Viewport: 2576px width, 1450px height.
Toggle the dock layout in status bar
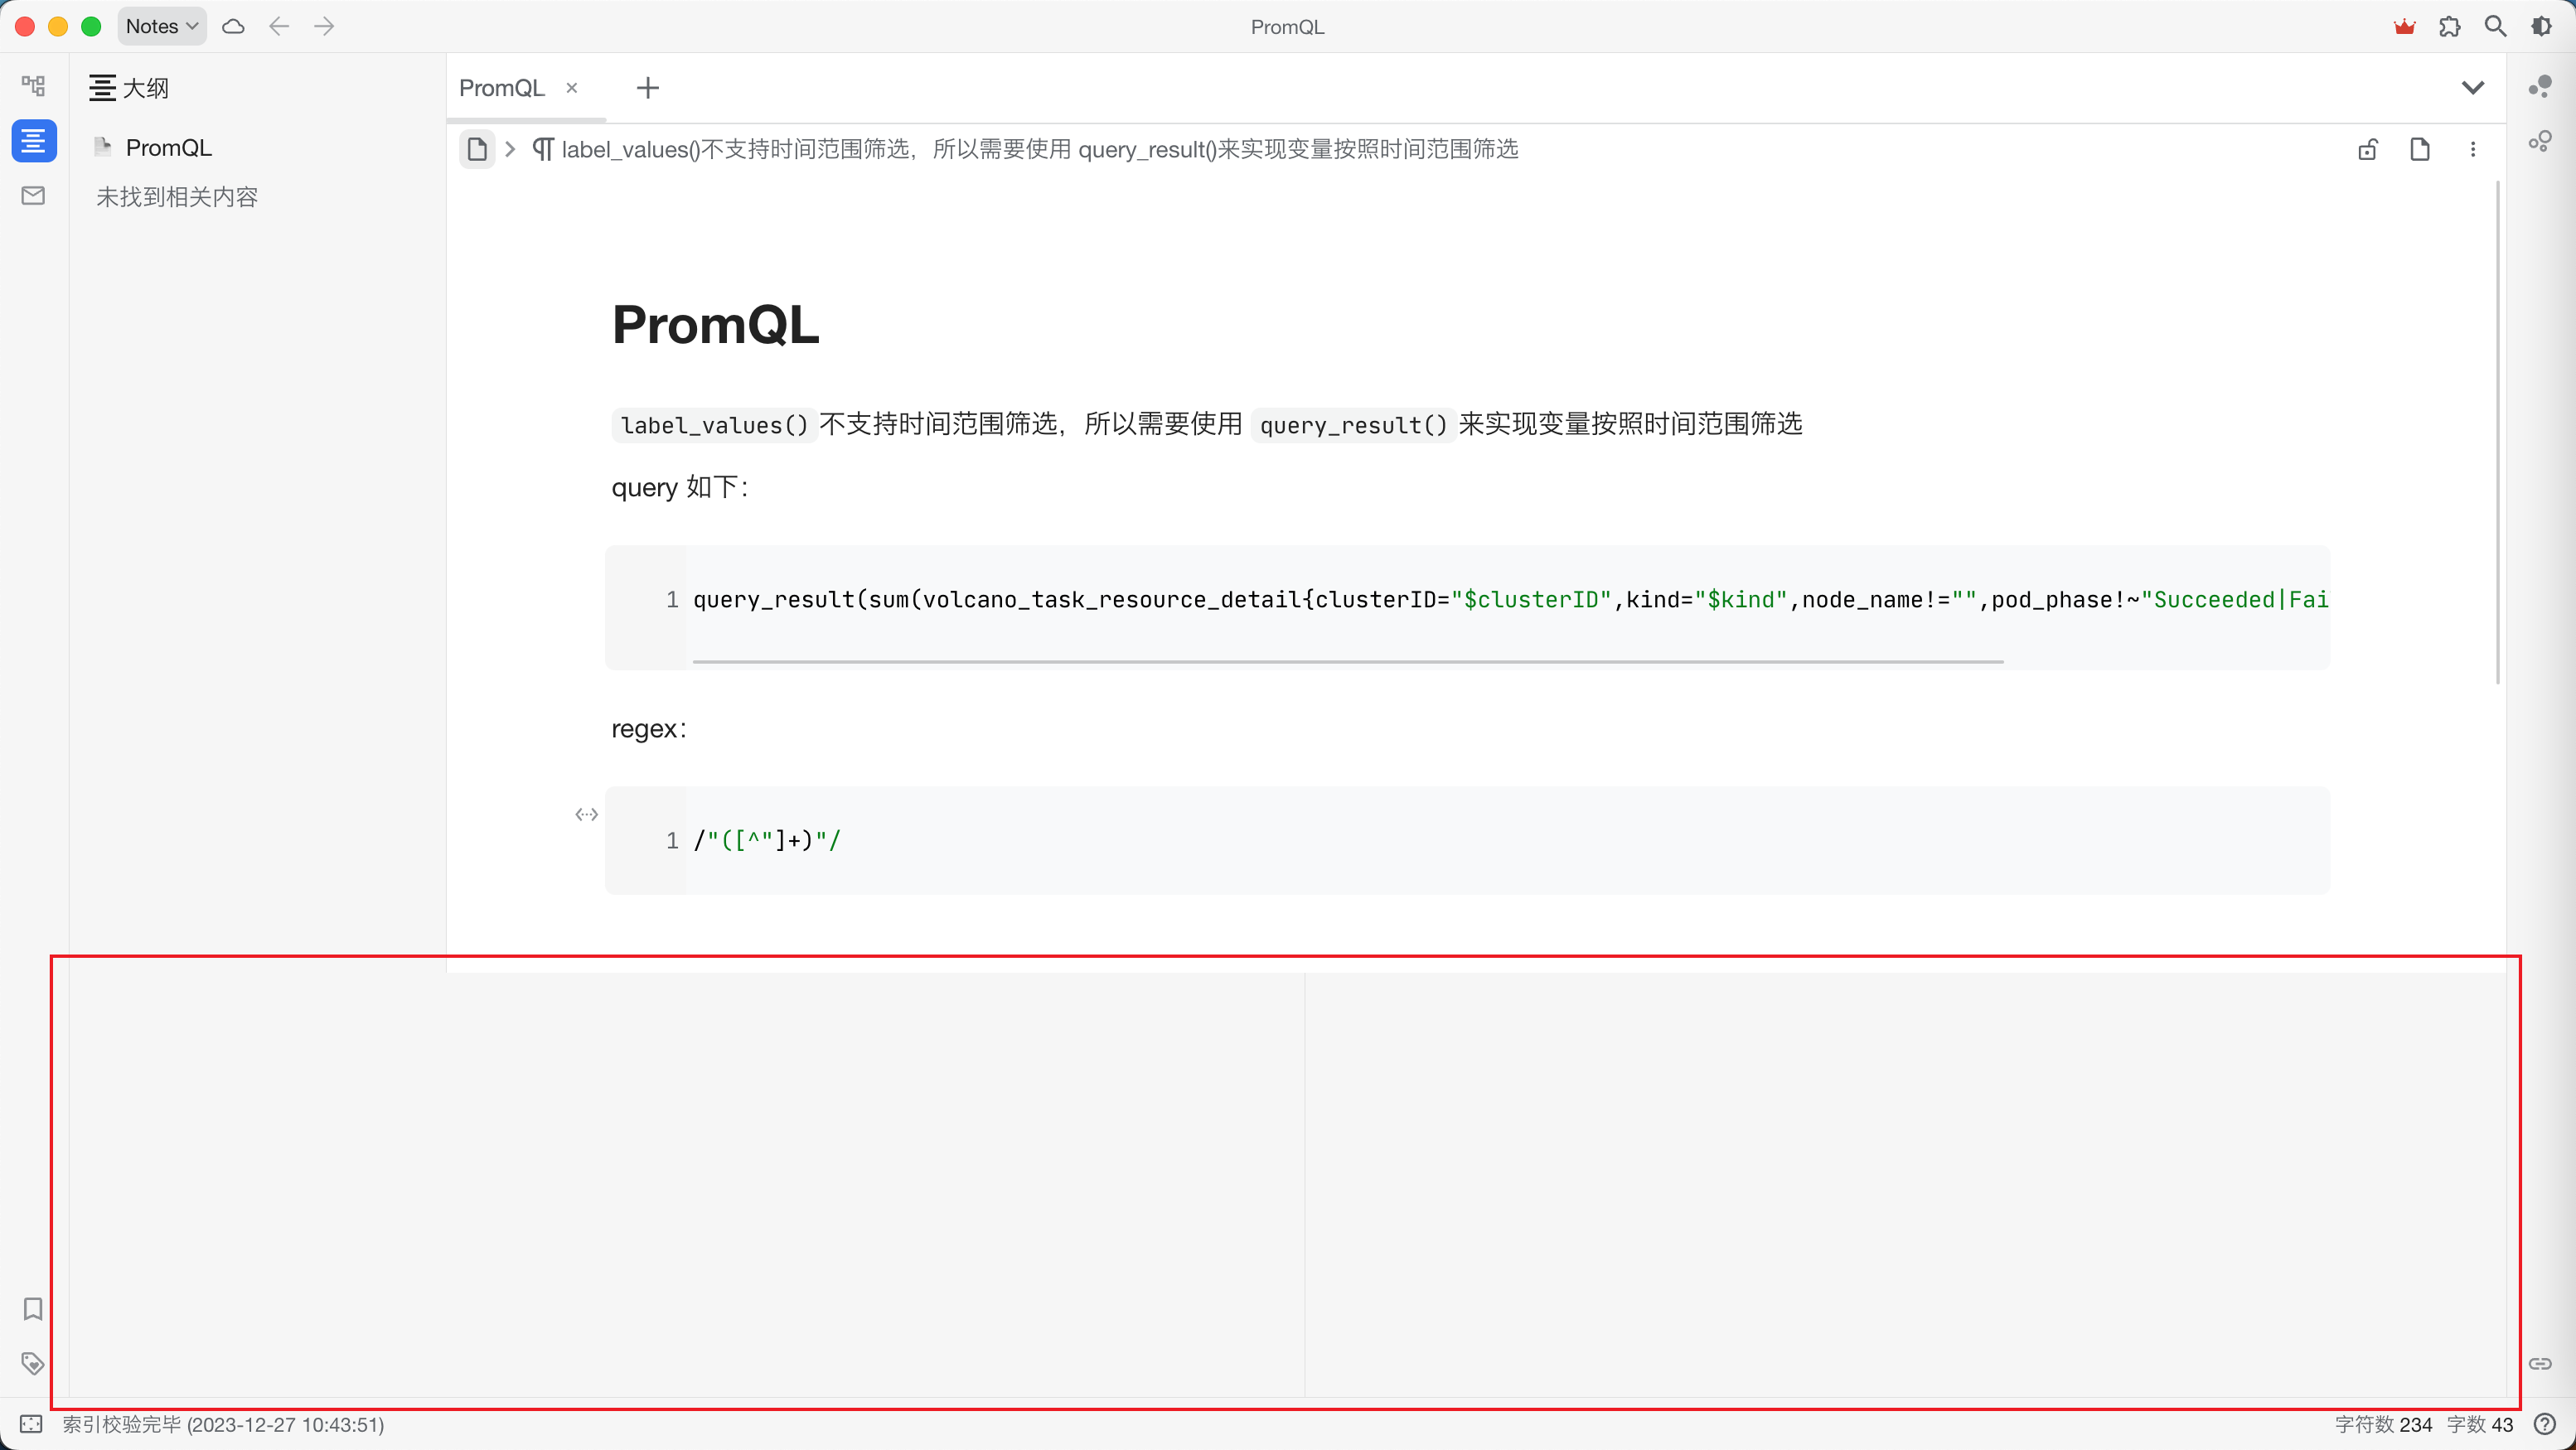[31, 1424]
